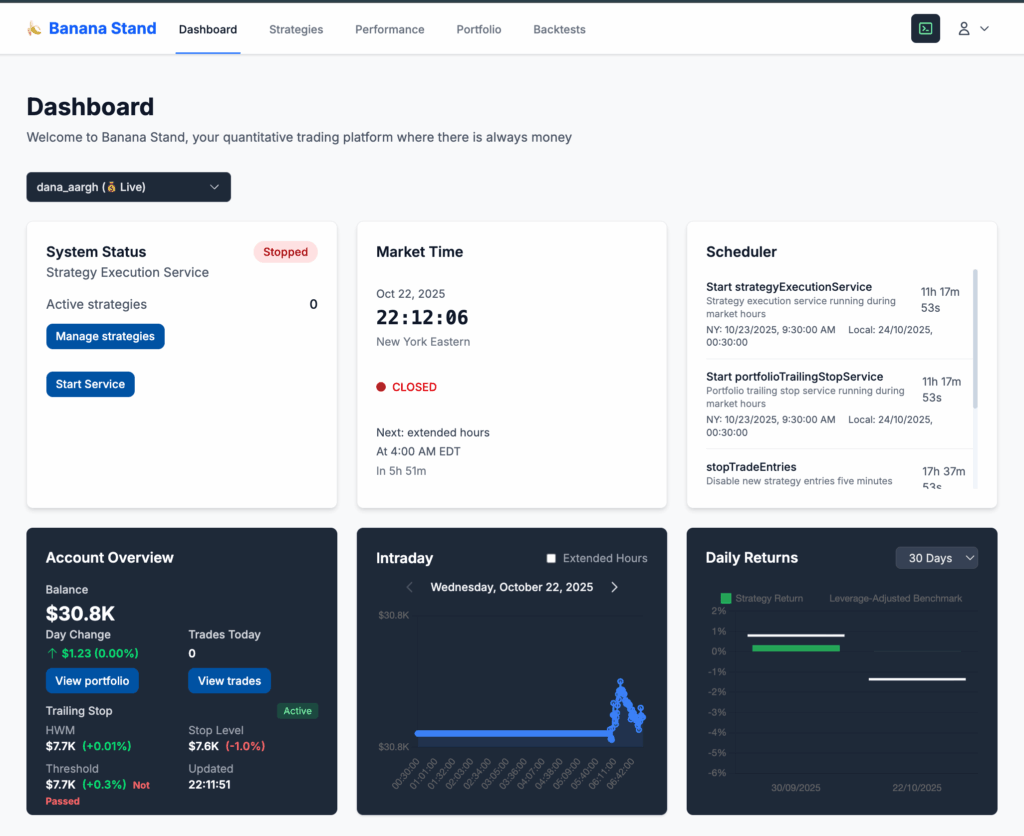Go to previous day with the Intraday left arrow
Viewport: 1024px width, 836px height.
pyautogui.click(x=409, y=587)
